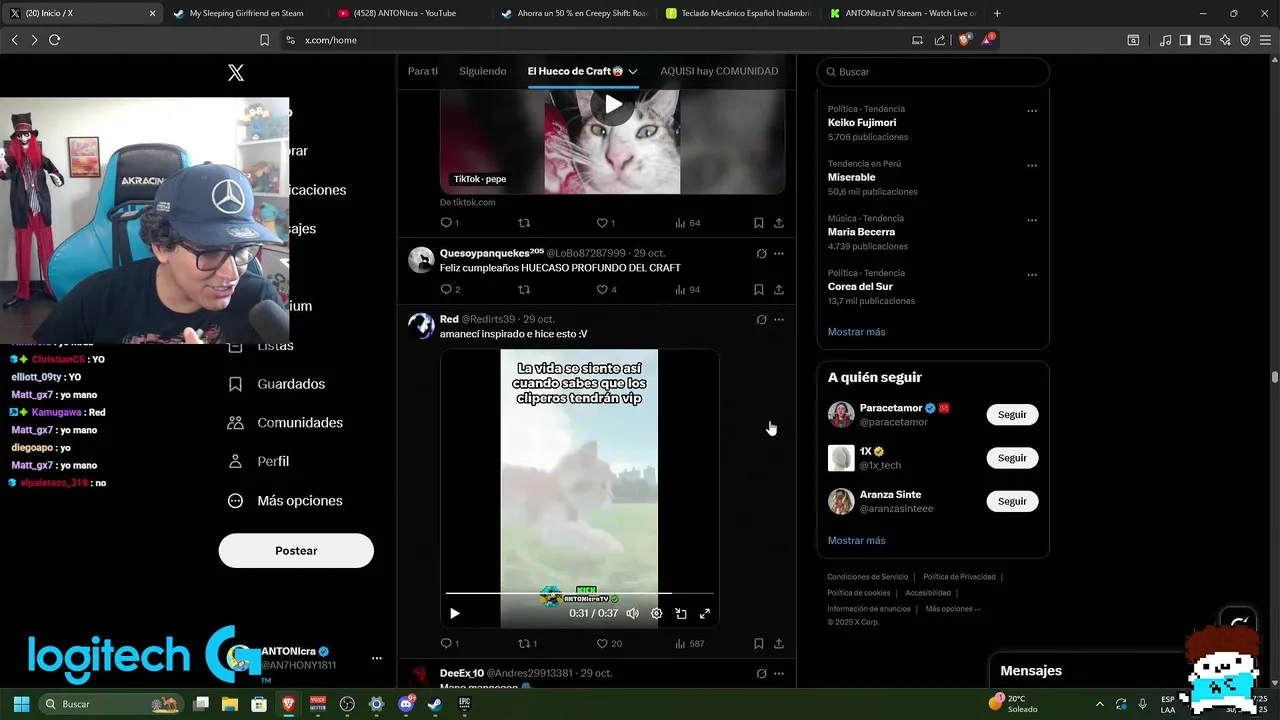Seek on the video progress bar
This screenshot has height=720, width=1280.
click(x=580, y=593)
